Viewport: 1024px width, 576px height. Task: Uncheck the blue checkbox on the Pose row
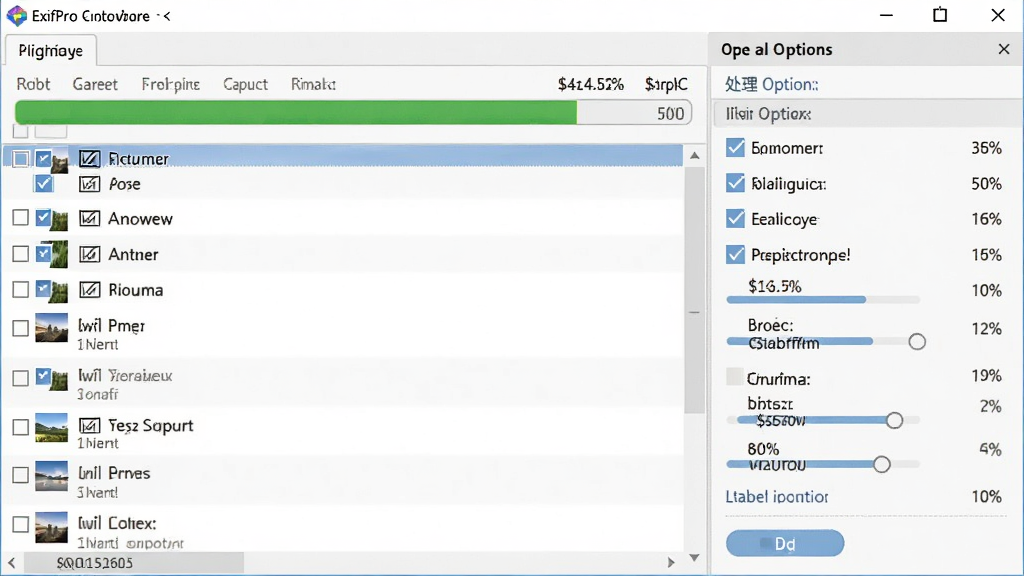[x=44, y=184]
